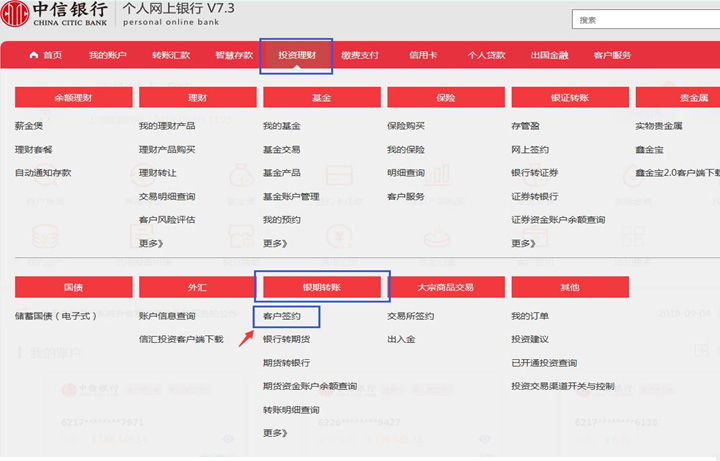Open the 投资理财 navigation tab
The width and height of the screenshot is (720, 461).
coord(296,55)
